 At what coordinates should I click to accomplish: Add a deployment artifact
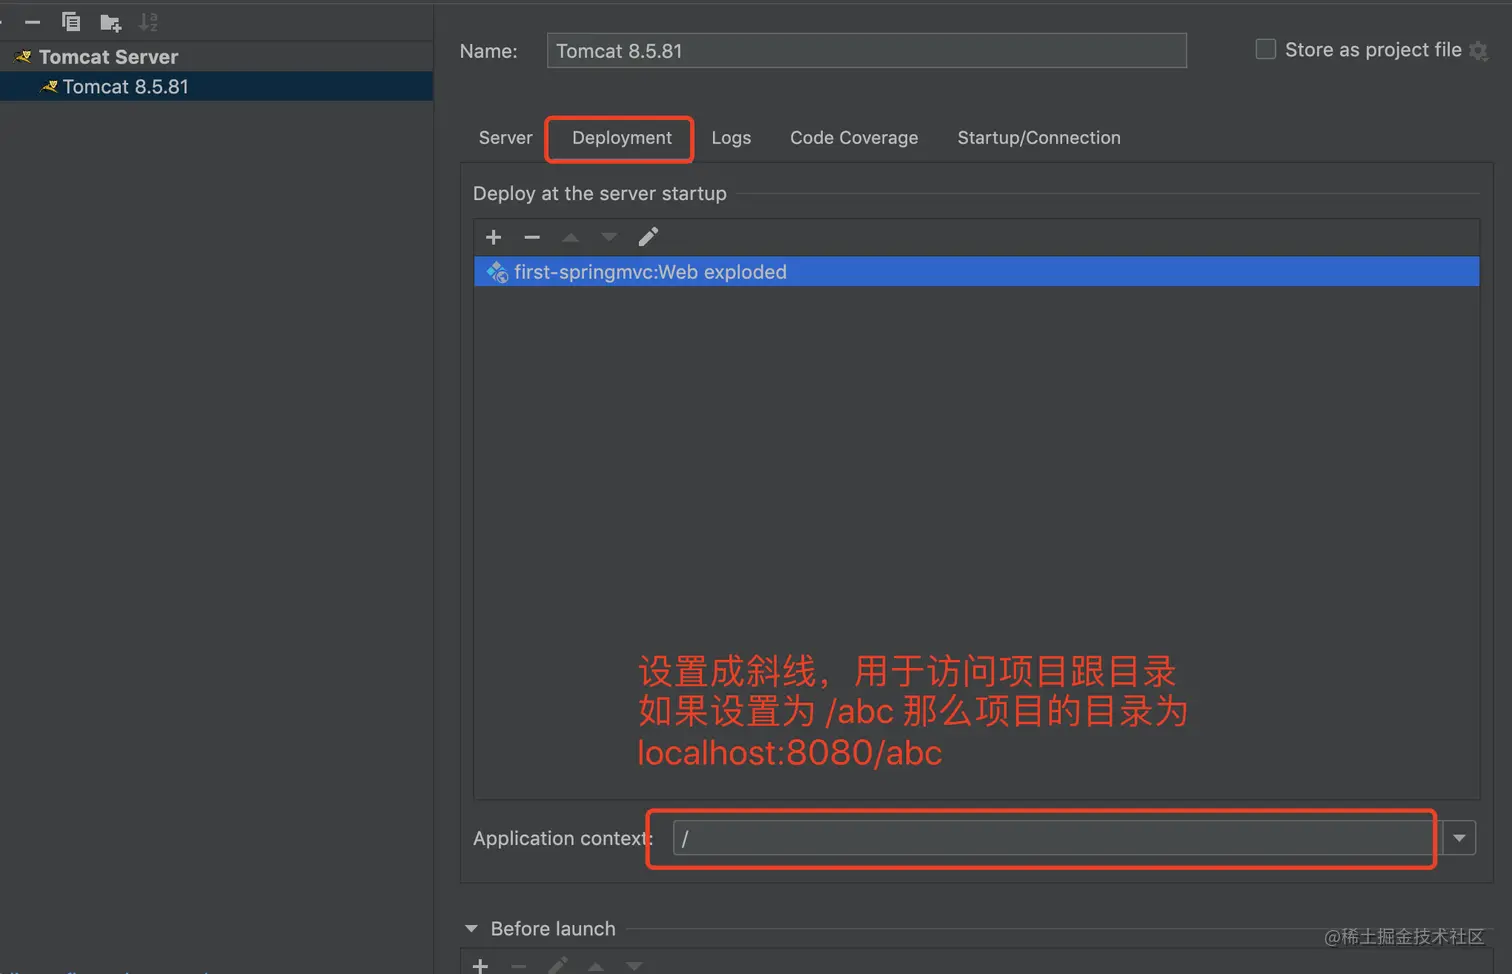point(493,237)
